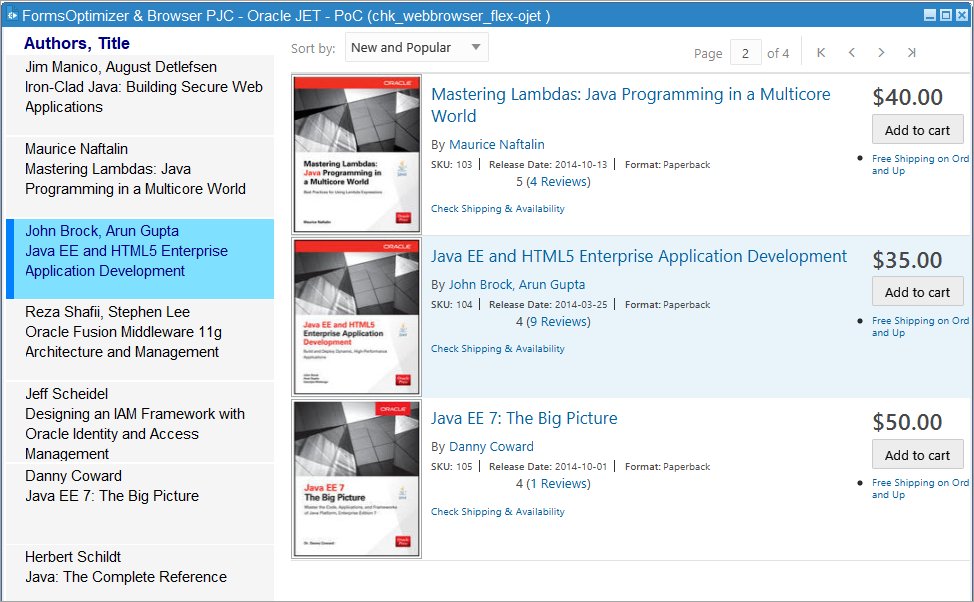This screenshot has height=602, width=974.
Task: Click Release Date: 2014-10-01 text
Action: (x=548, y=467)
